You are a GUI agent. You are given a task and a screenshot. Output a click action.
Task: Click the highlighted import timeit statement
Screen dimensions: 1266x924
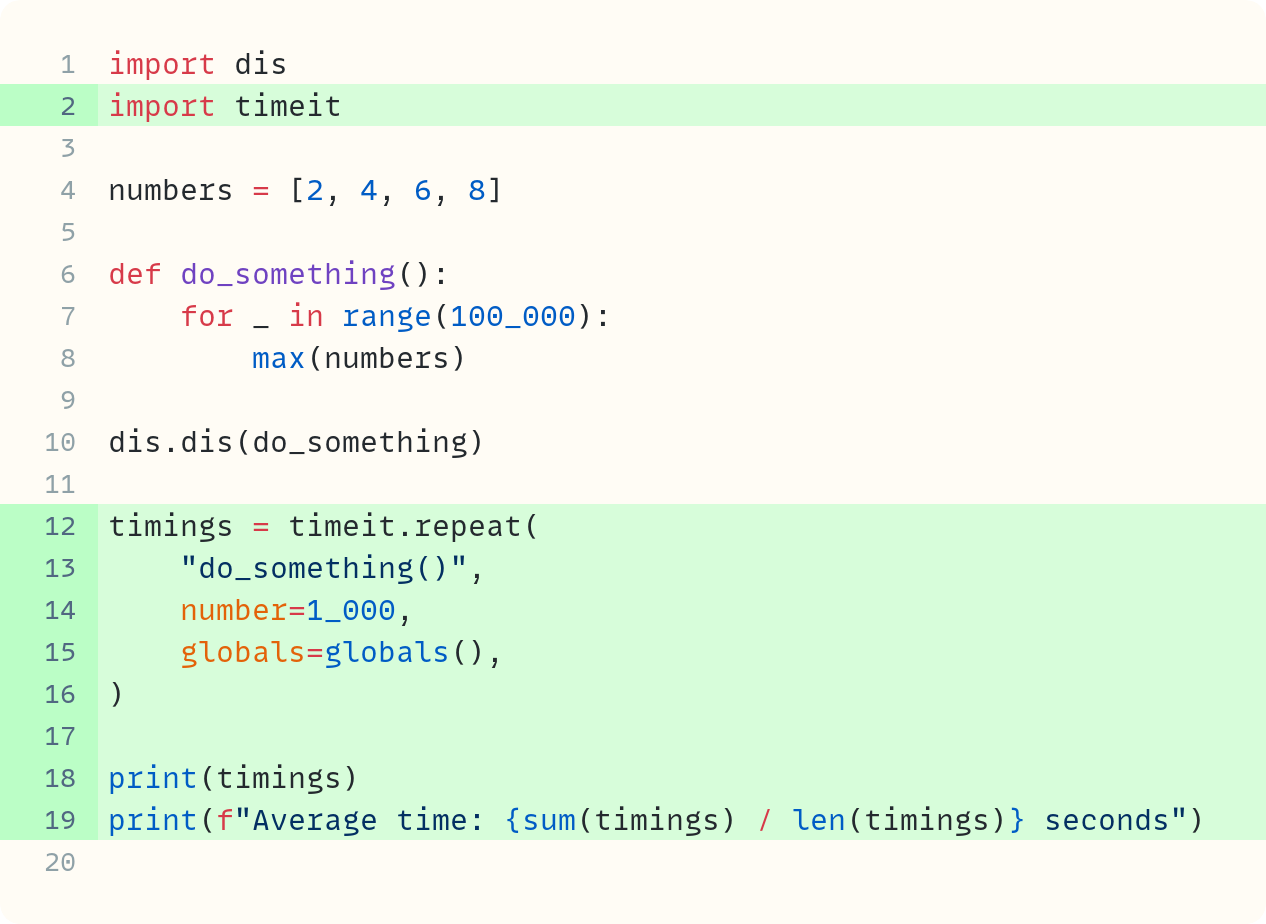(225, 106)
